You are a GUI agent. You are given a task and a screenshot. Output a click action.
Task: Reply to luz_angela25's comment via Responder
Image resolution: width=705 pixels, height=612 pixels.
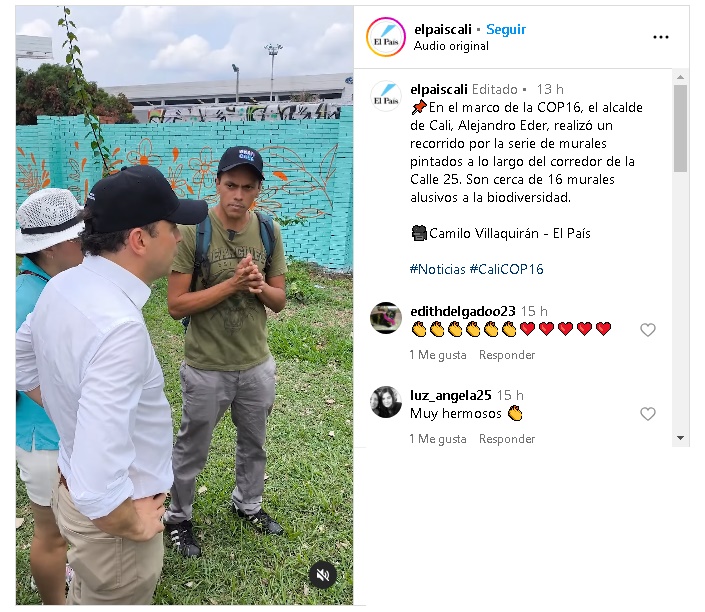[507, 438]
